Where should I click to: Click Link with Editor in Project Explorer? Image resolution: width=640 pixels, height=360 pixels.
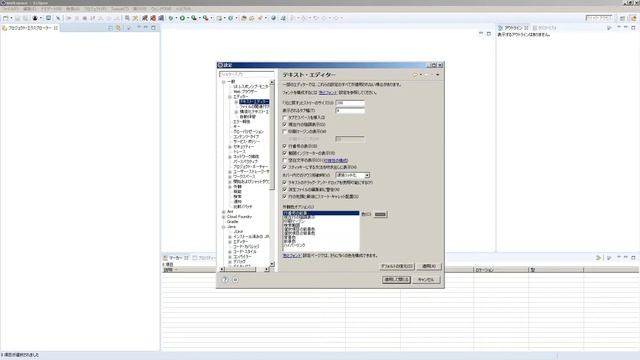(x=118, y=28)
